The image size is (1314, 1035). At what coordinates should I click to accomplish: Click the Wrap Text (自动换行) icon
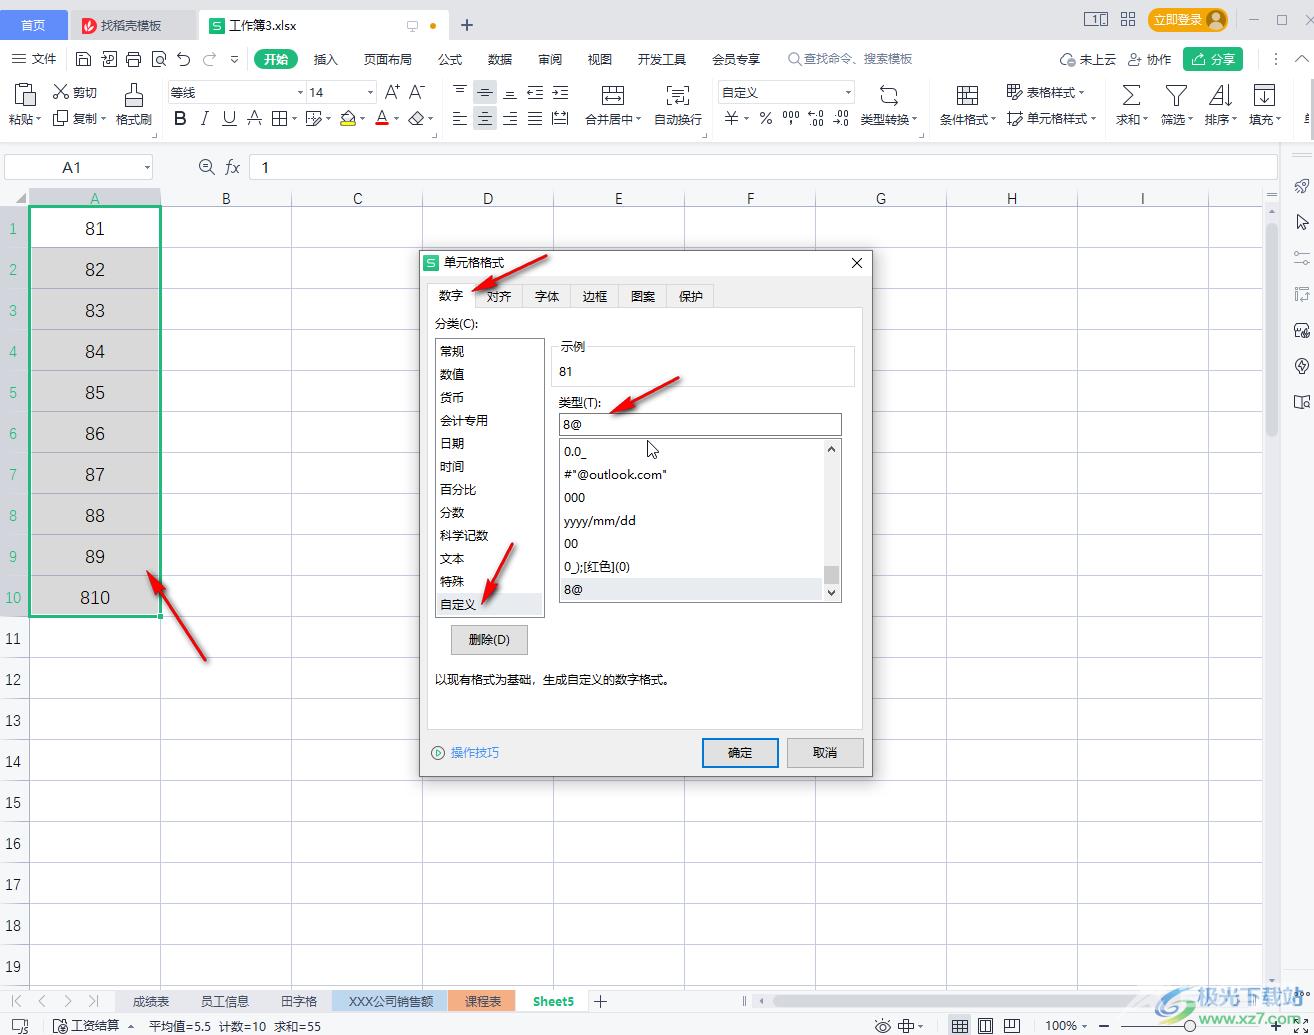click(x=678, y=95)
